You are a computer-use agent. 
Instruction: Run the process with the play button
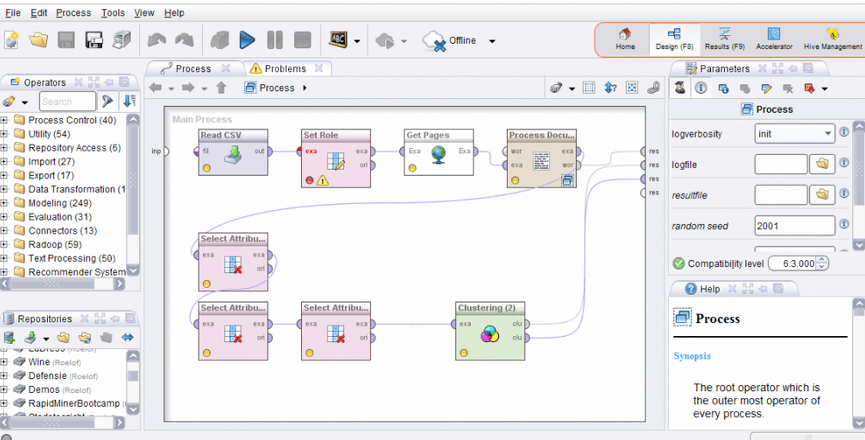(x=246, y=41)
